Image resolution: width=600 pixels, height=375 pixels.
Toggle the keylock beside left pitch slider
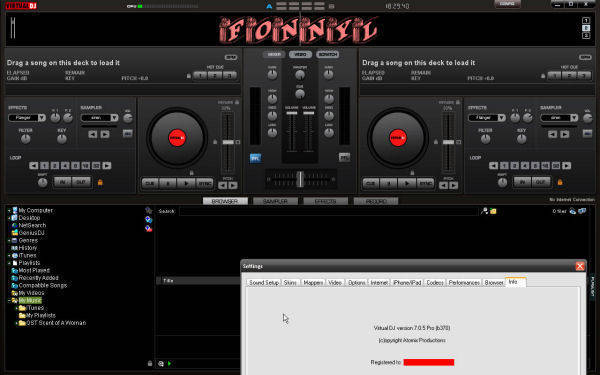click(215, 142)
